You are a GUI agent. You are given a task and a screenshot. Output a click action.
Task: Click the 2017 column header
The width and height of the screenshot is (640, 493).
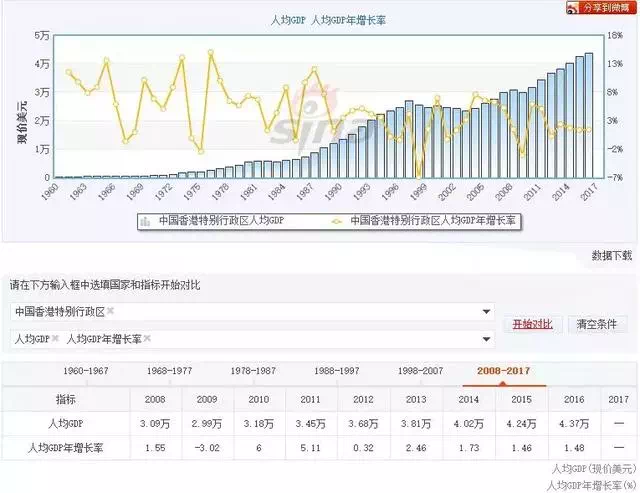click(x=619, y=399)
